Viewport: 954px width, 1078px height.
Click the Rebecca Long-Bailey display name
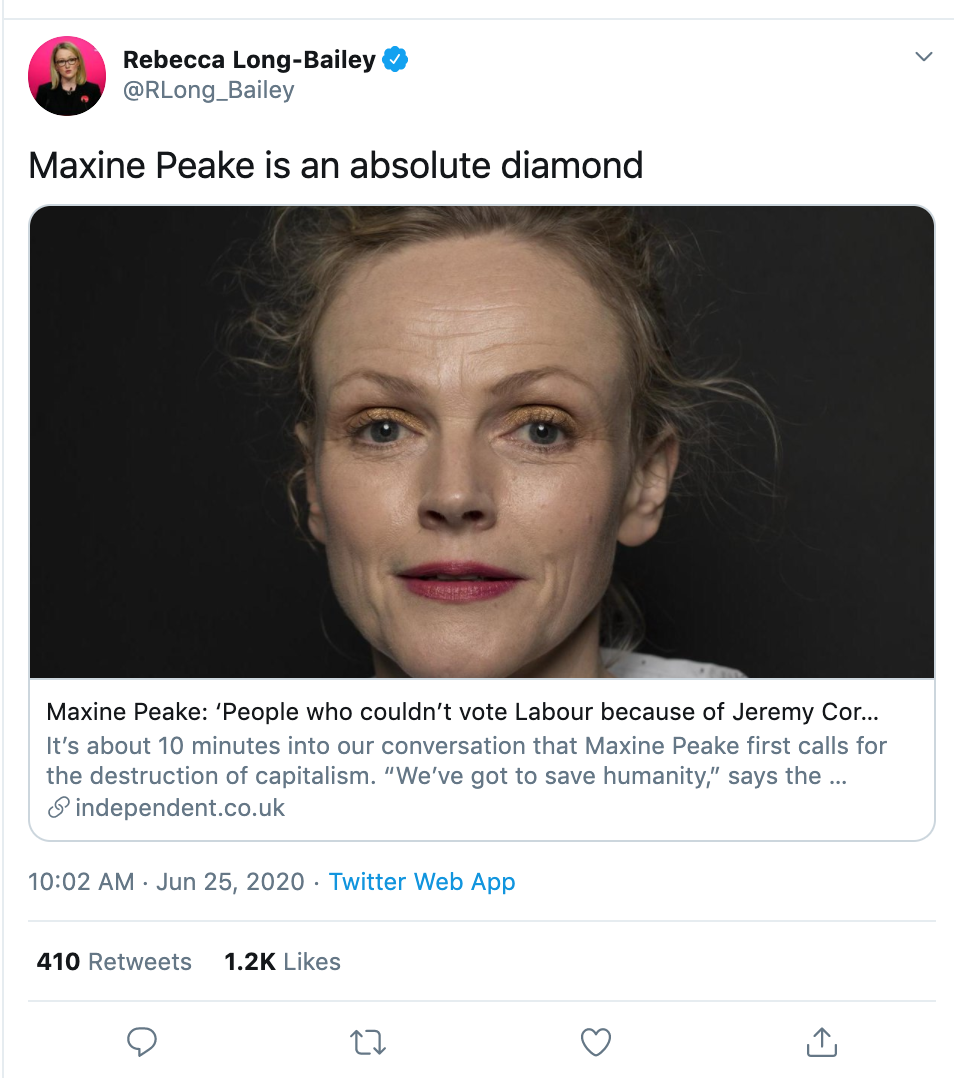click(x=249, y=60)
